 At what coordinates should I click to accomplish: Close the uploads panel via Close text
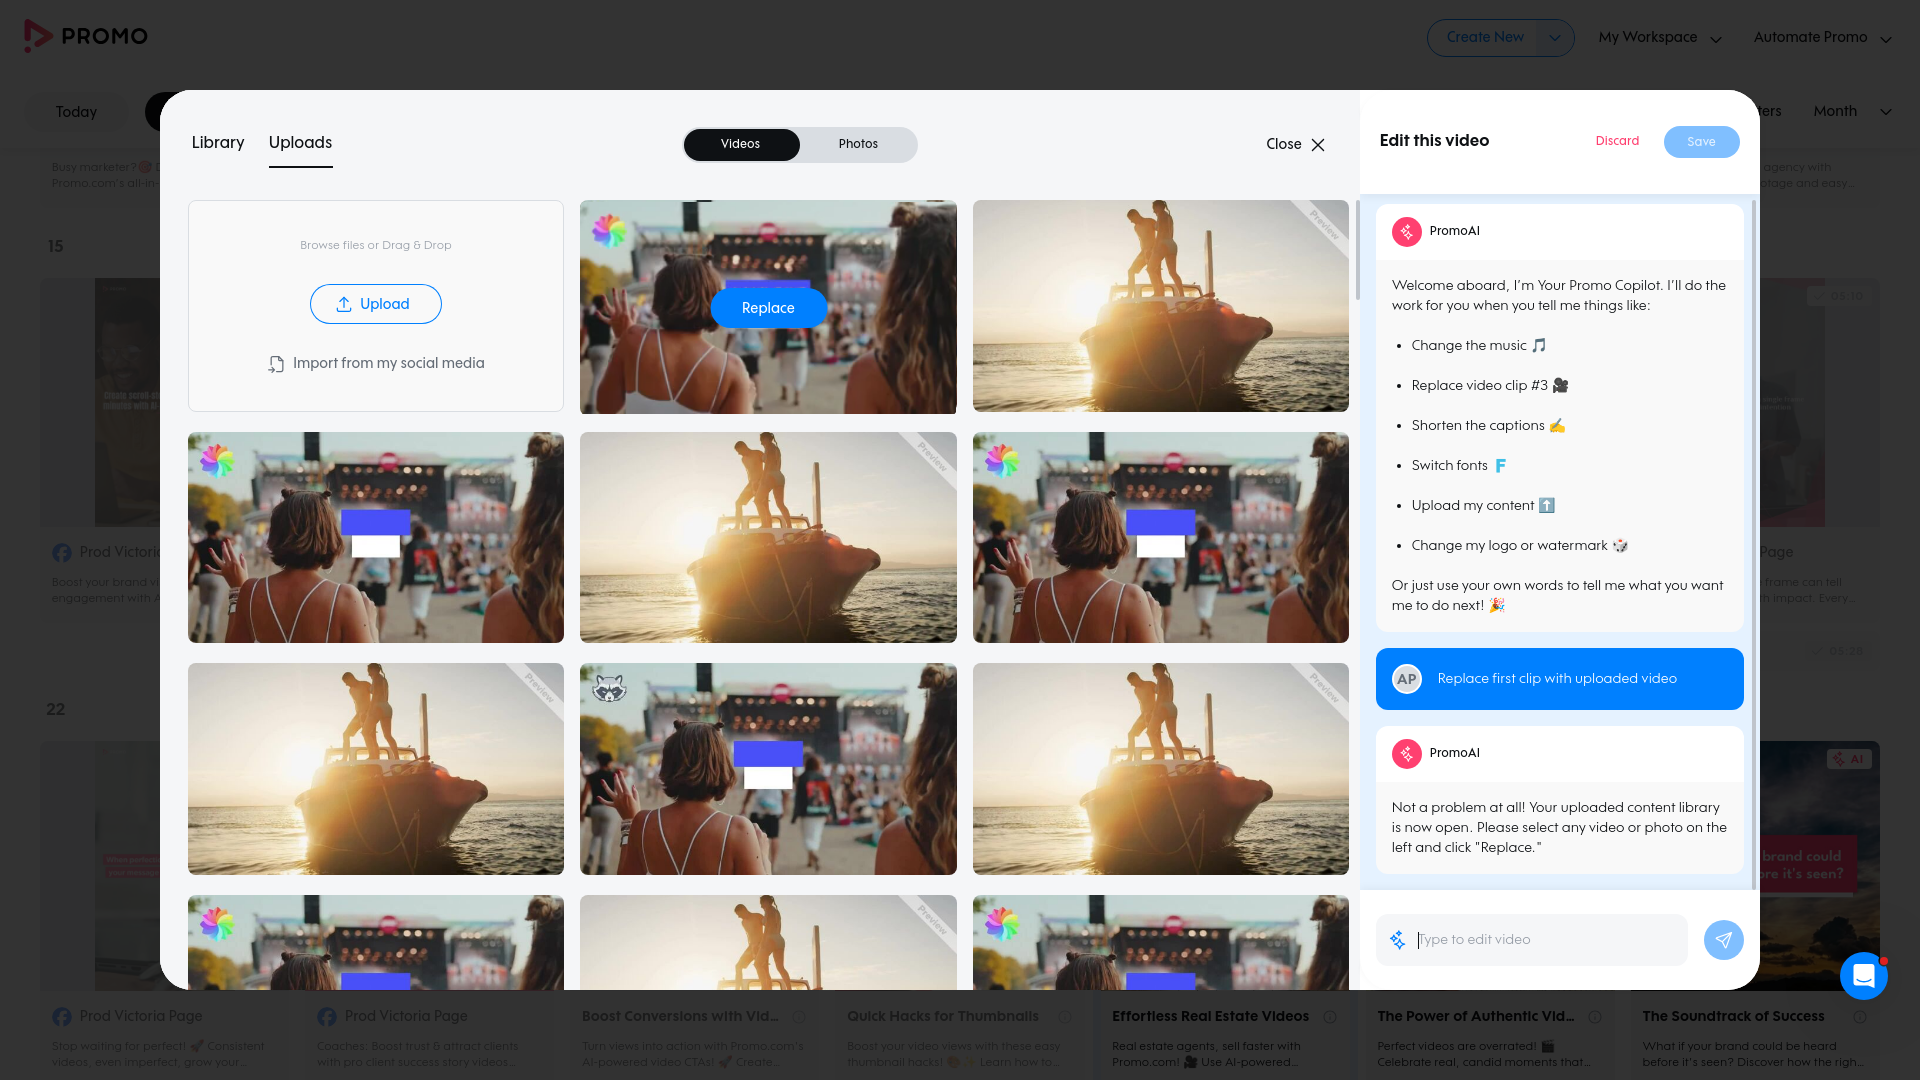point(1284,144)
